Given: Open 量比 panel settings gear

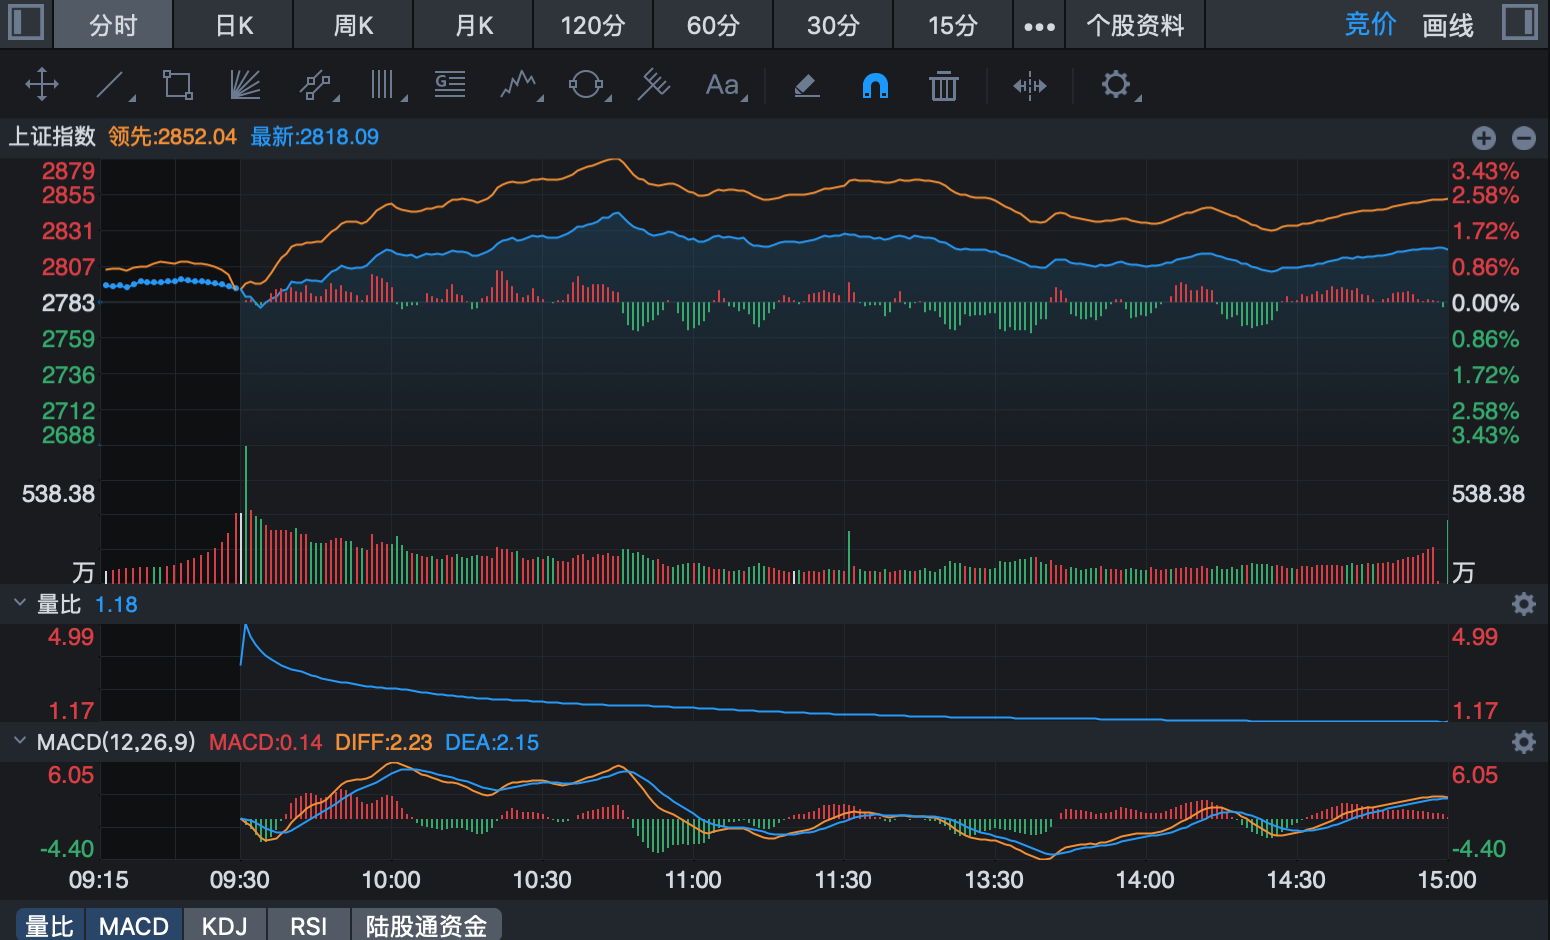Looking at the screenshot, I should click(1524, 603).
